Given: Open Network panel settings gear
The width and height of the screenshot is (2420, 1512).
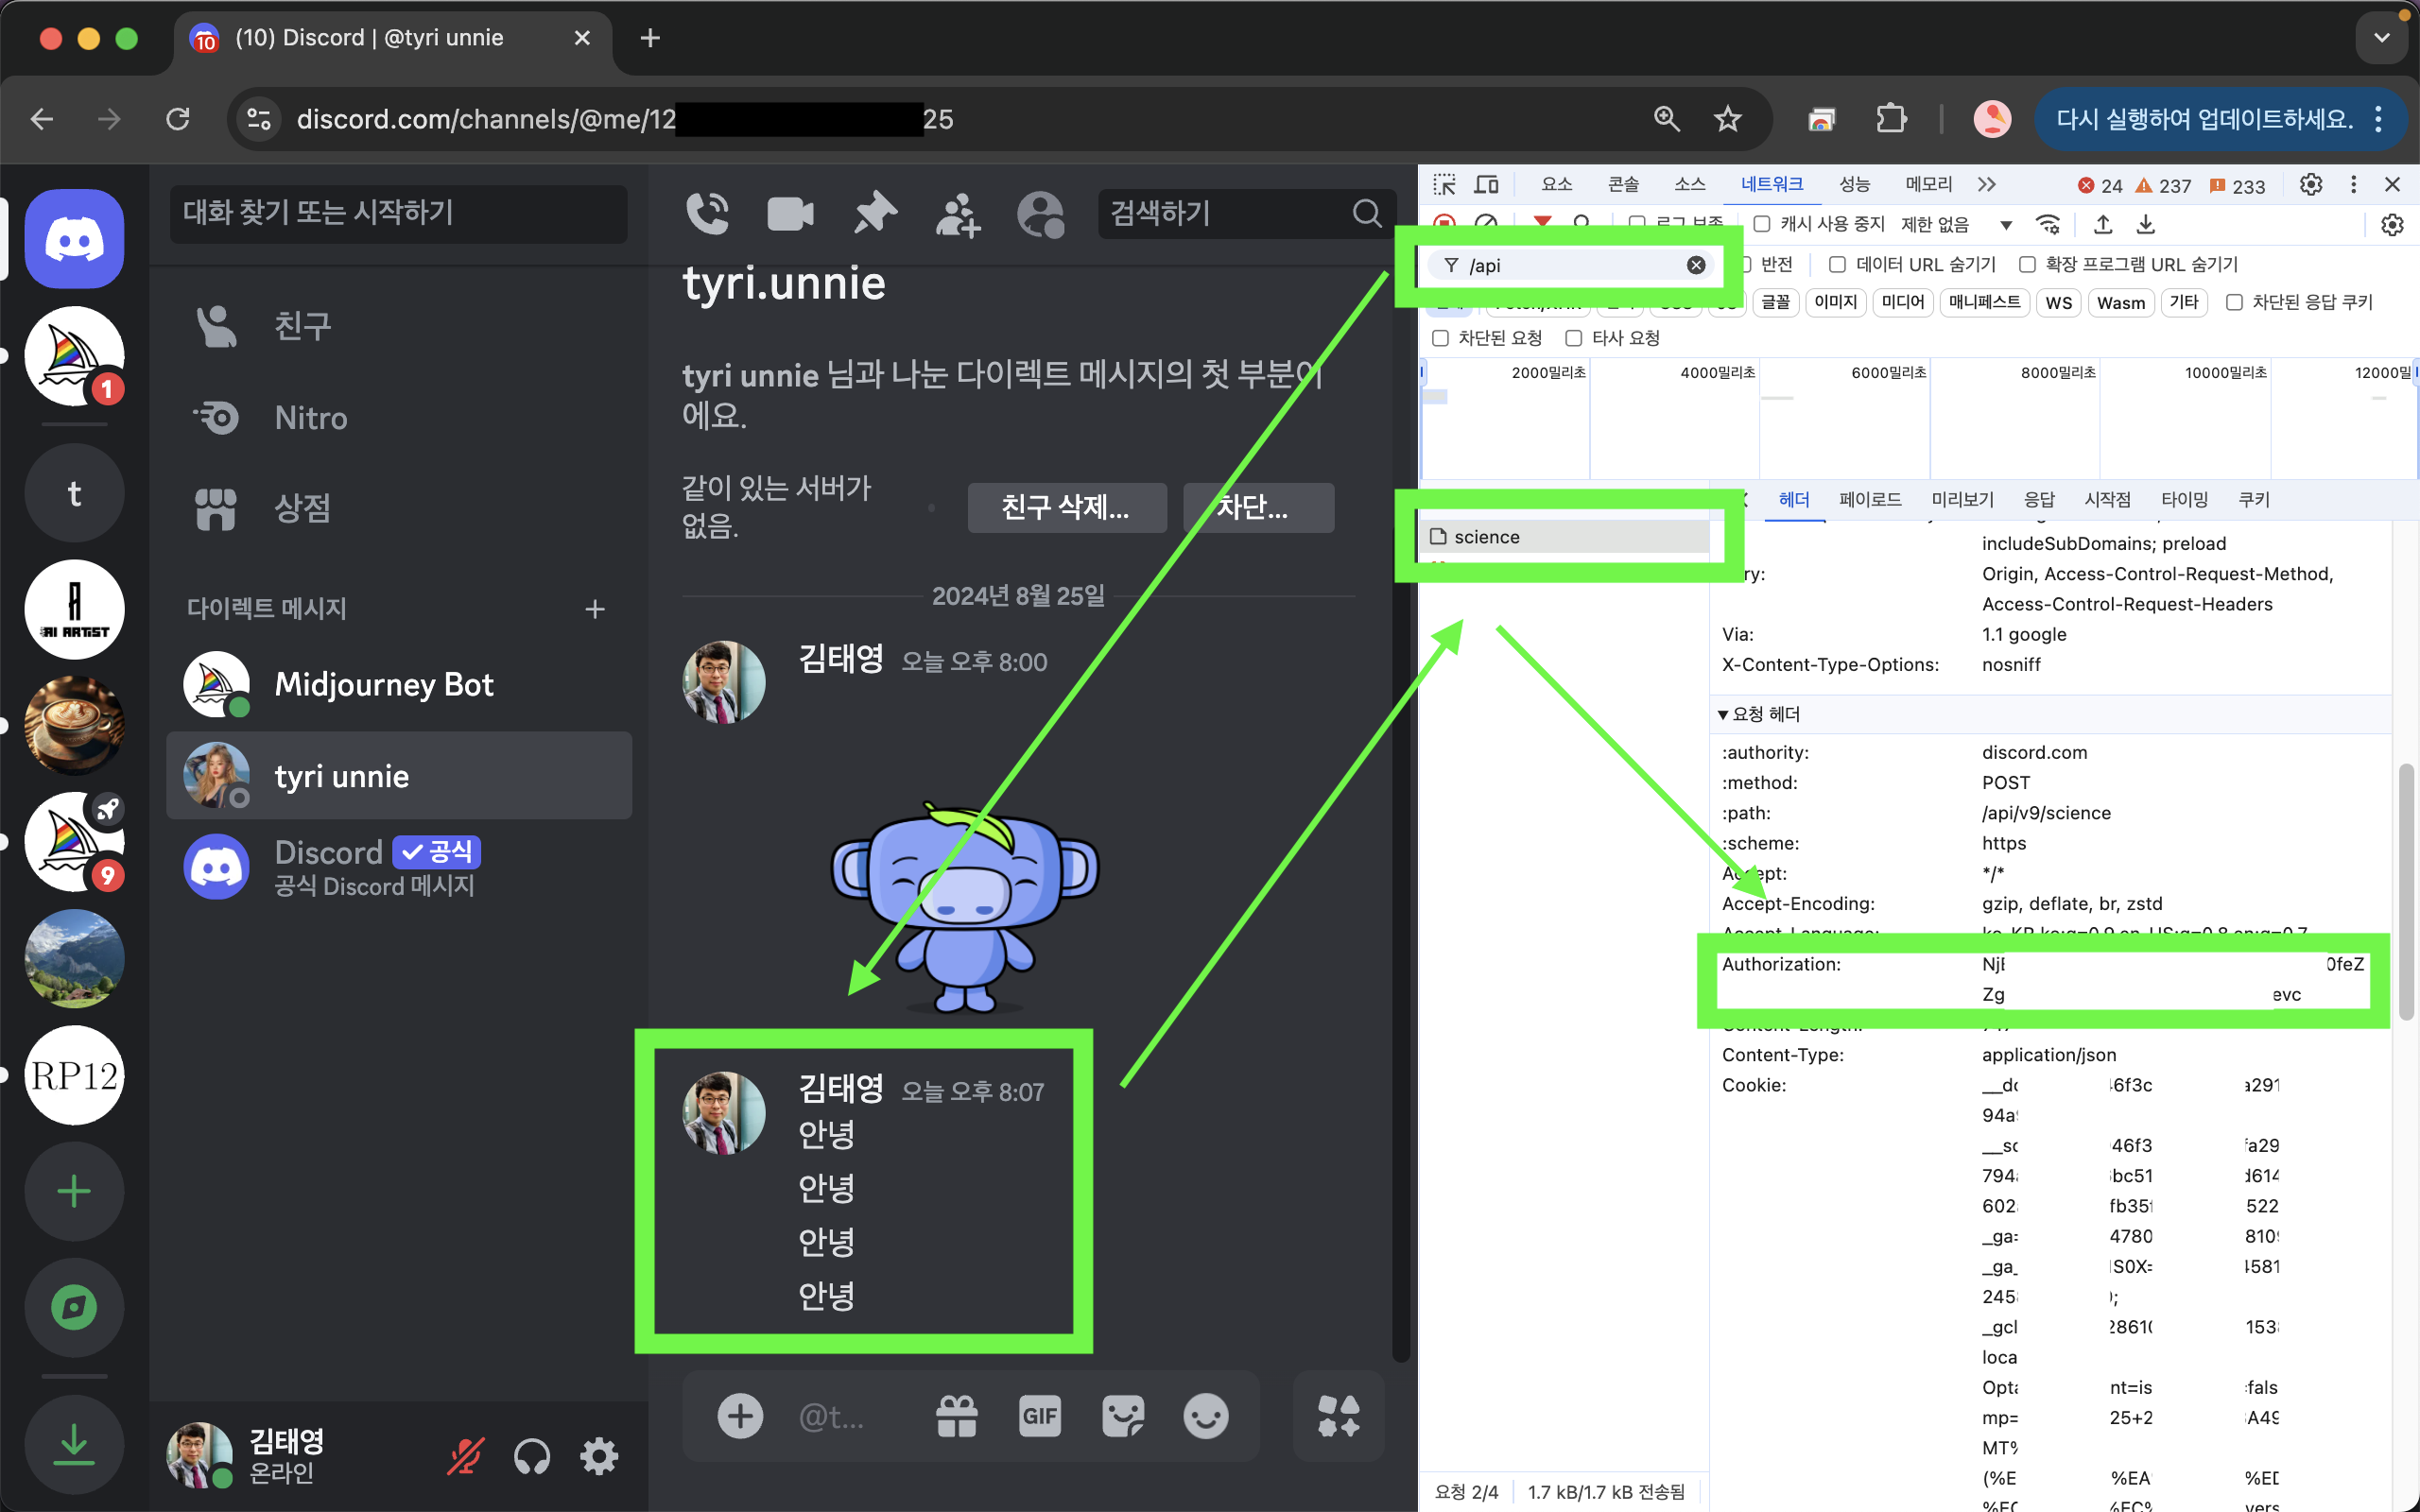Looking at the screenshot, I should click(x=2392, y=225).
